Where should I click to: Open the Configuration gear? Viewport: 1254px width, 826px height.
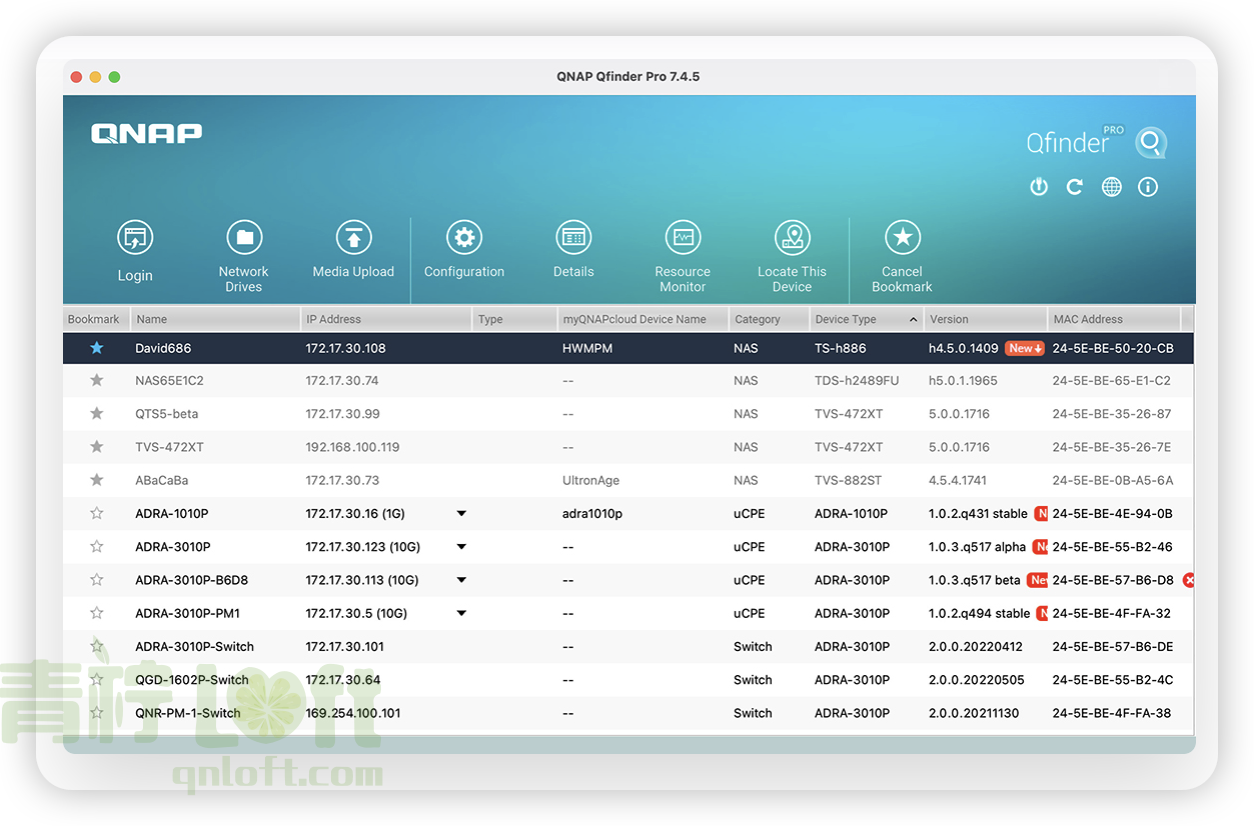click(464, 238)
